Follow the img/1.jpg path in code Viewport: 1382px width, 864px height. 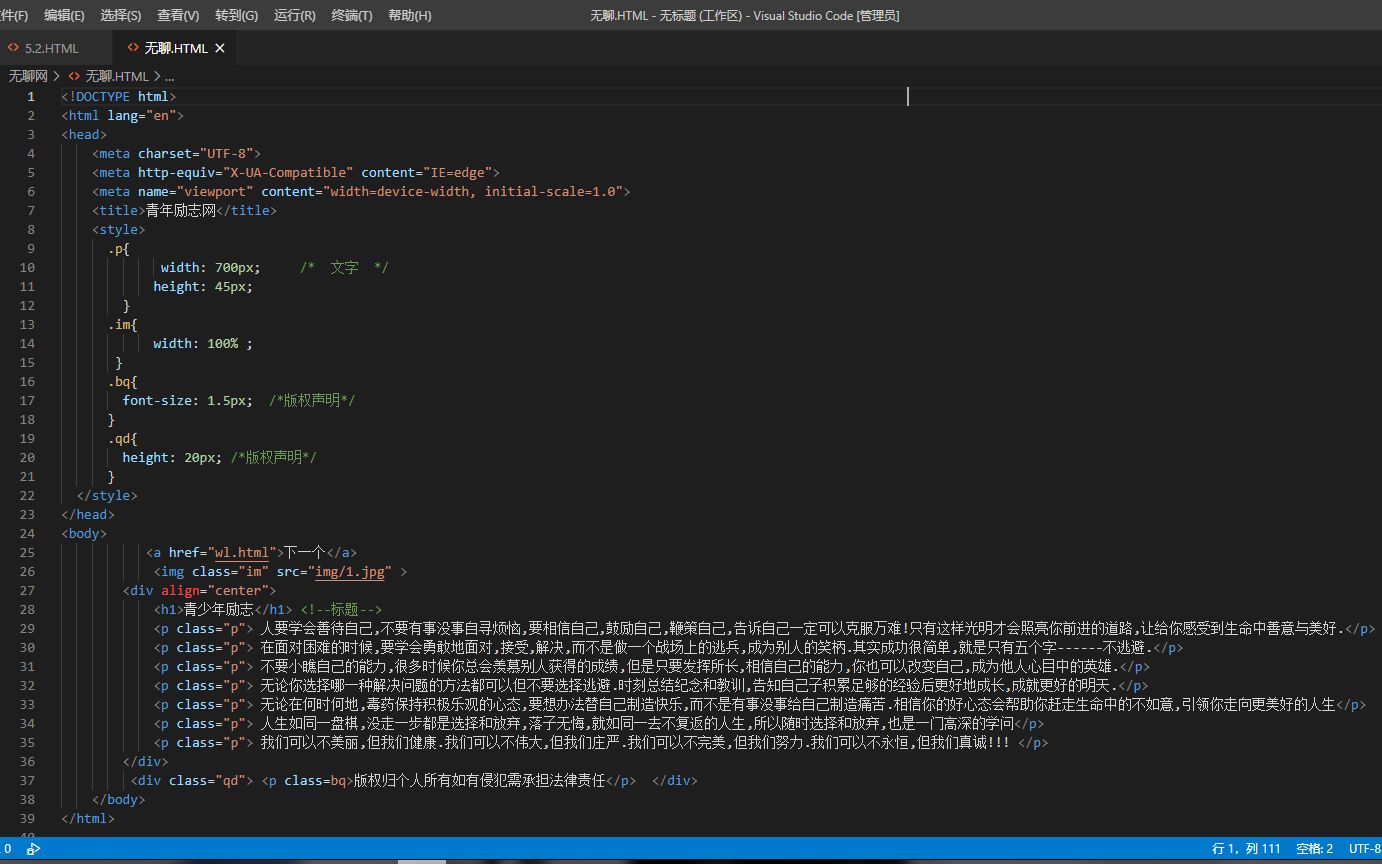click(x=350, y=571)
